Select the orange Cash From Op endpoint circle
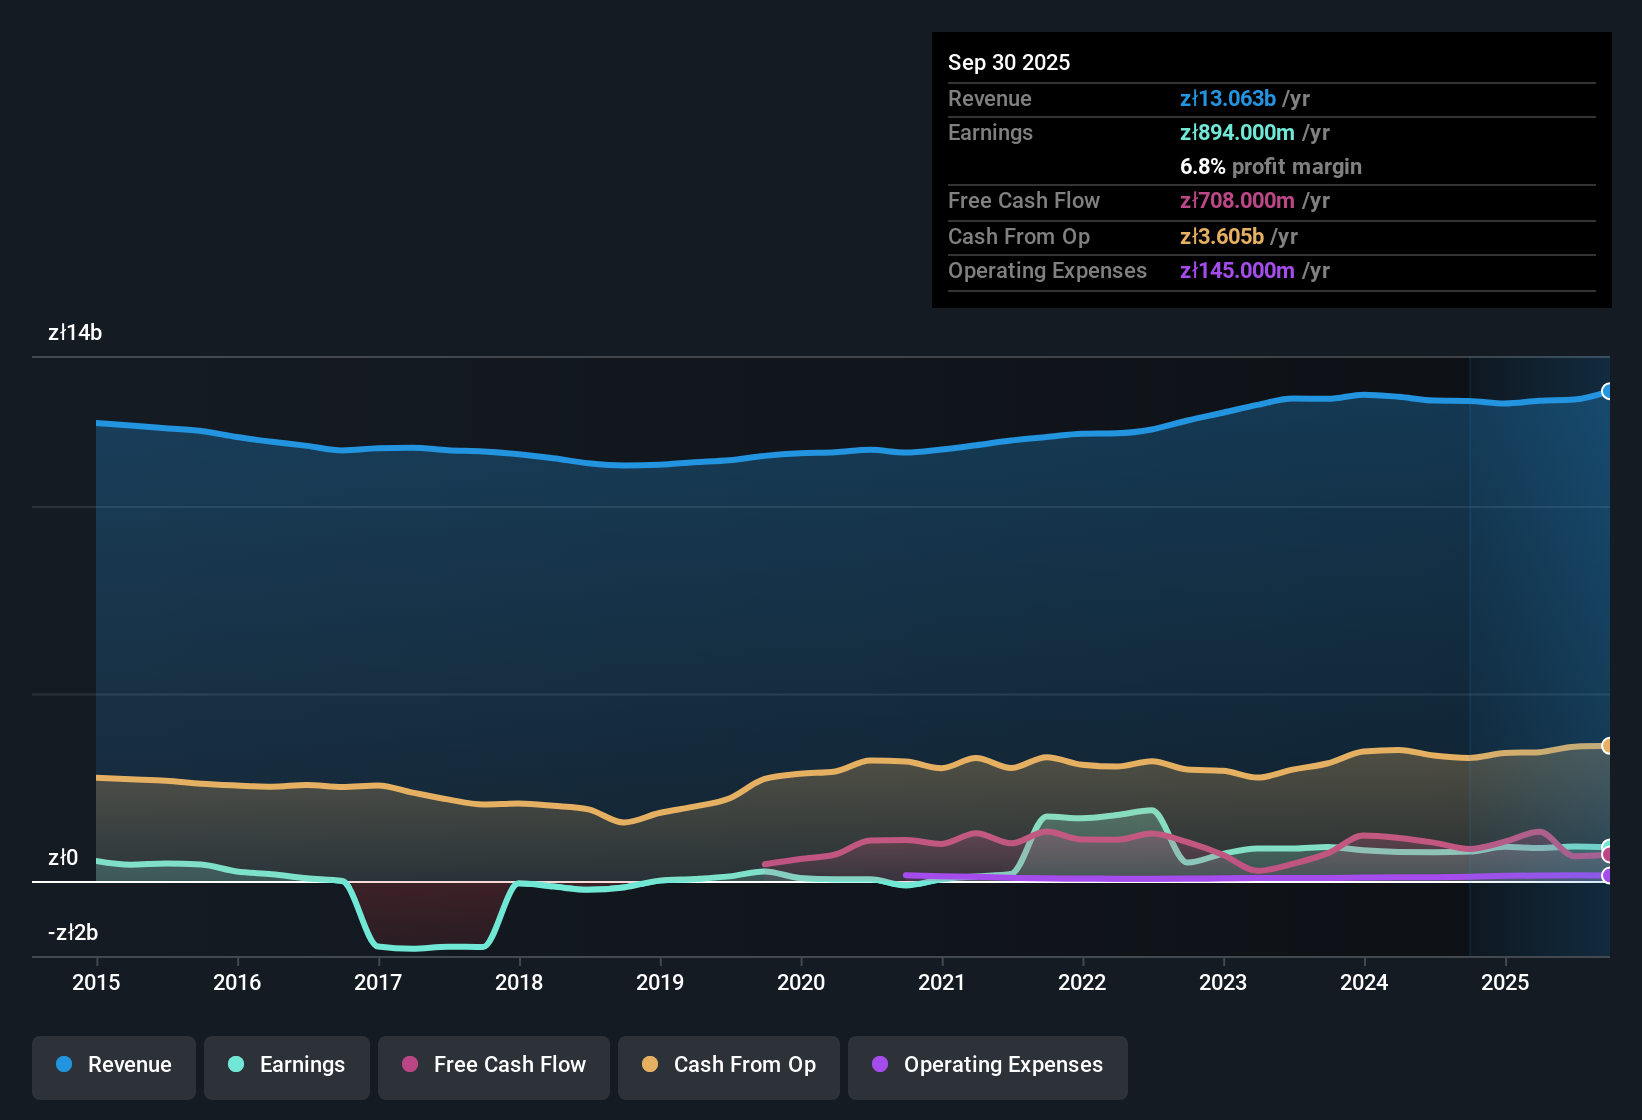Screen dimensions: 1642x1120 pyautogui.click(x=1608, y=745)
